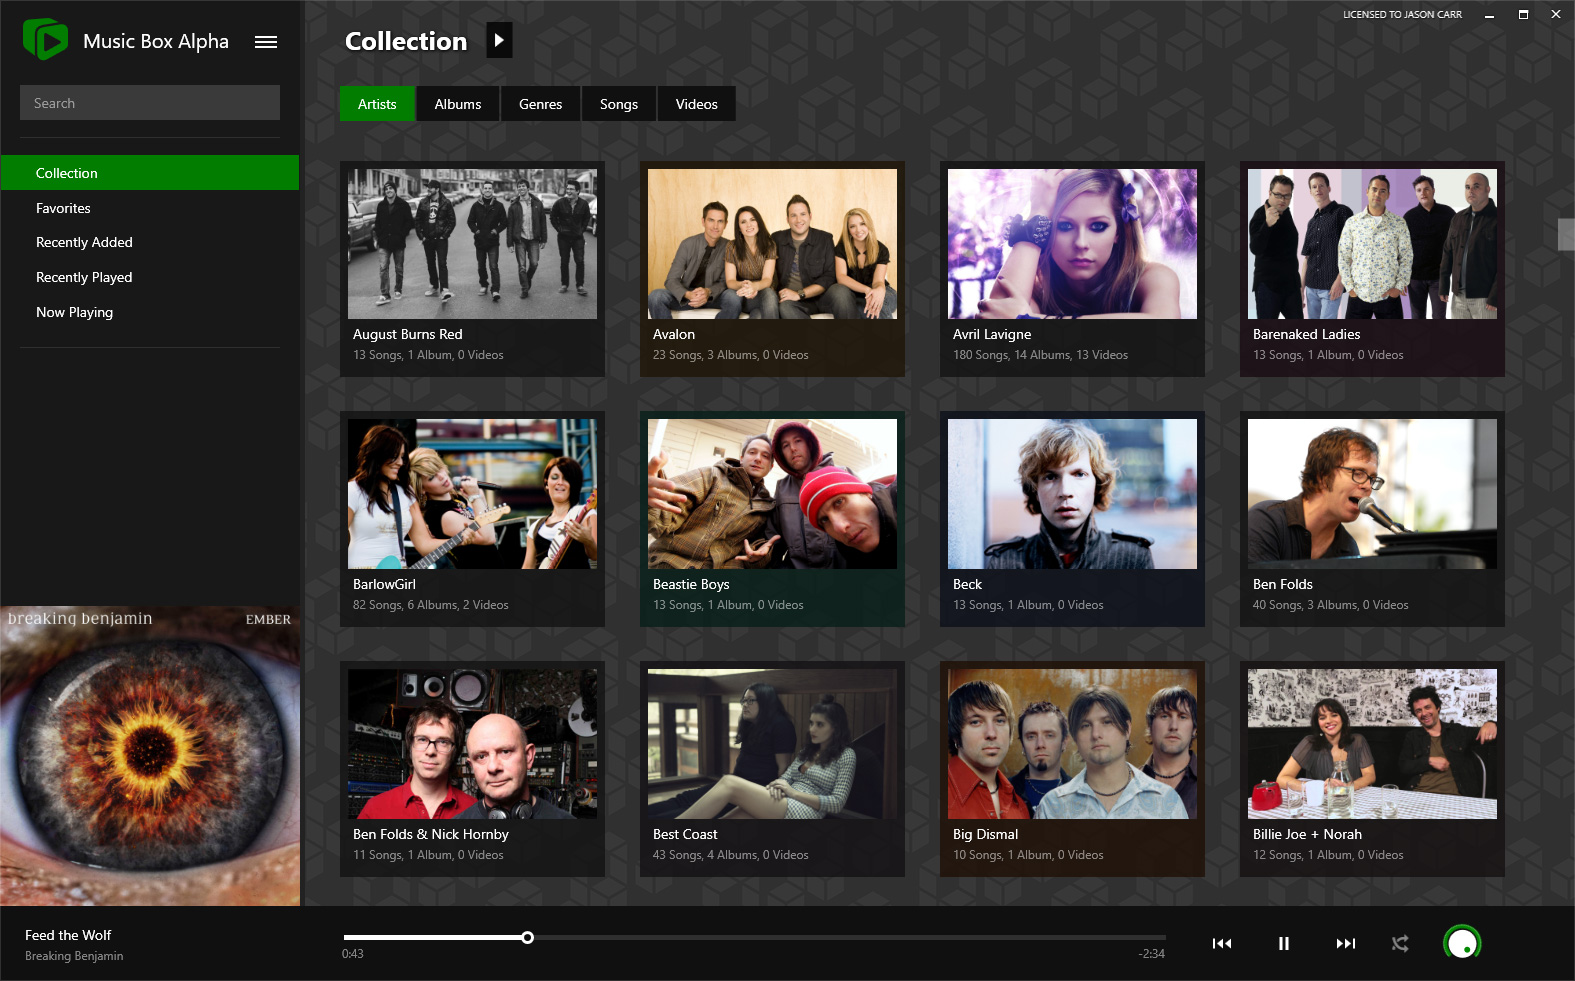Click '82 Songs, 6 Albums, 2 Videos' text
The image size is (1575, 981).
tap(430, 605)
